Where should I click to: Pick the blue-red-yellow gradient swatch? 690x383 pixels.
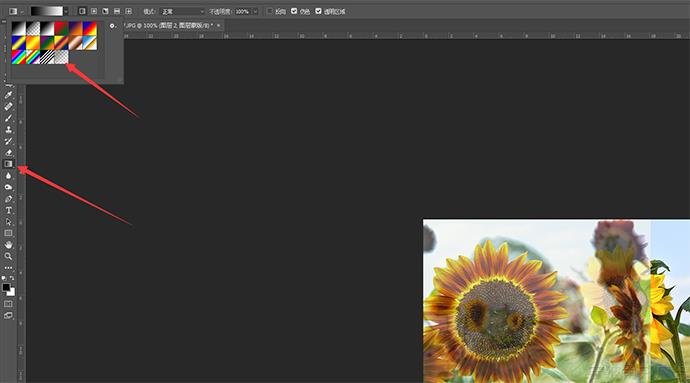pyautogui.click(x=90, y=29)
